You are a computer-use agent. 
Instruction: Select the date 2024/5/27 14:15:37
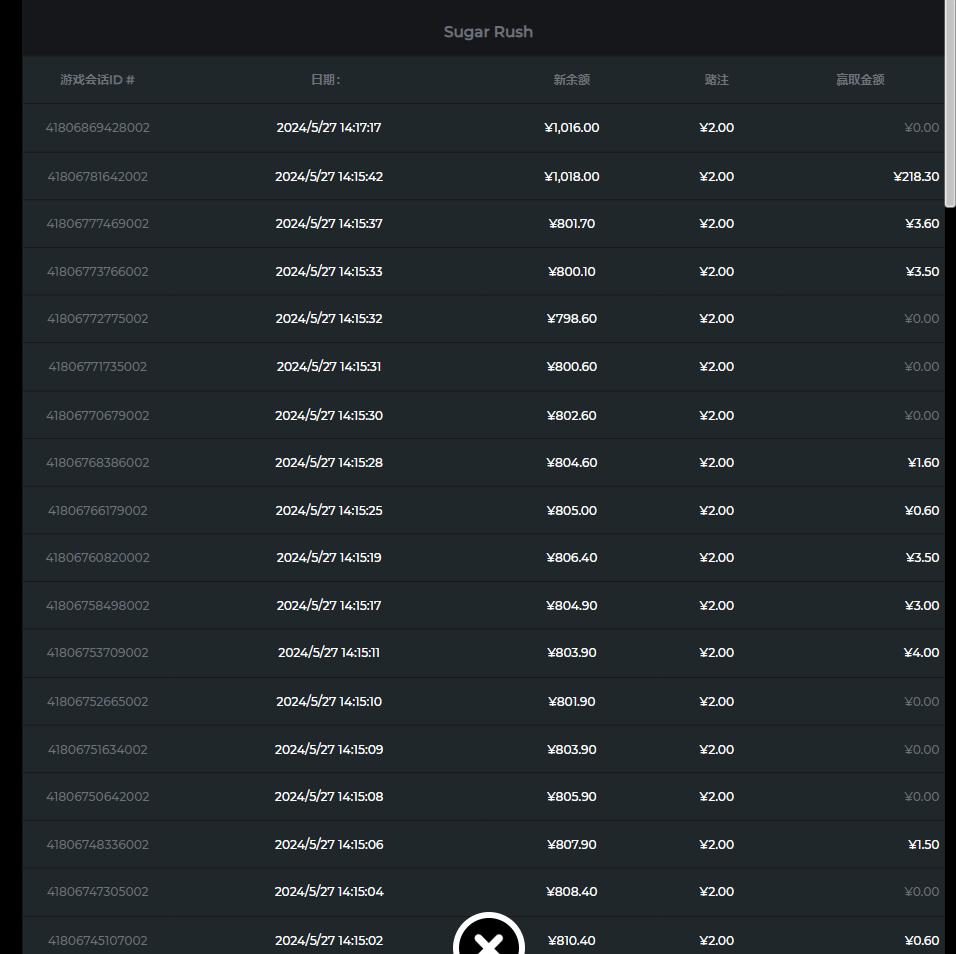[329, 224]
